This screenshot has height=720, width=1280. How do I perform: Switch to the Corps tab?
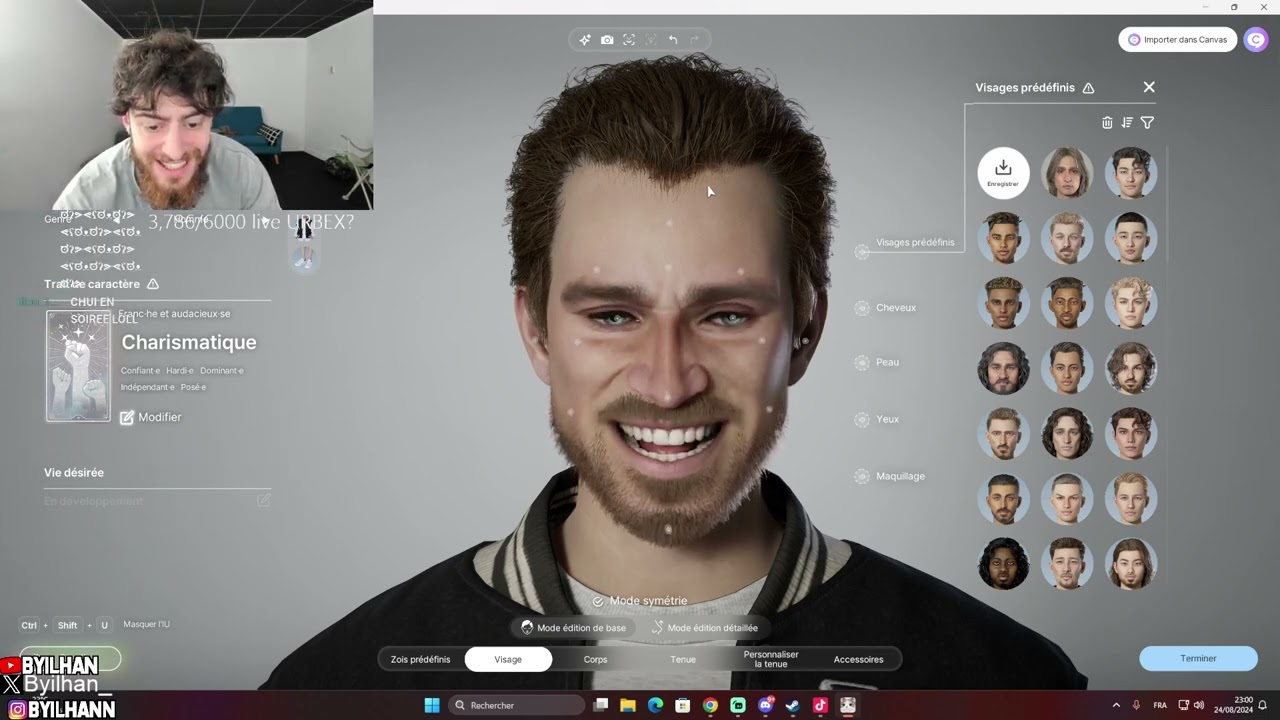click(x=595, y=659)
